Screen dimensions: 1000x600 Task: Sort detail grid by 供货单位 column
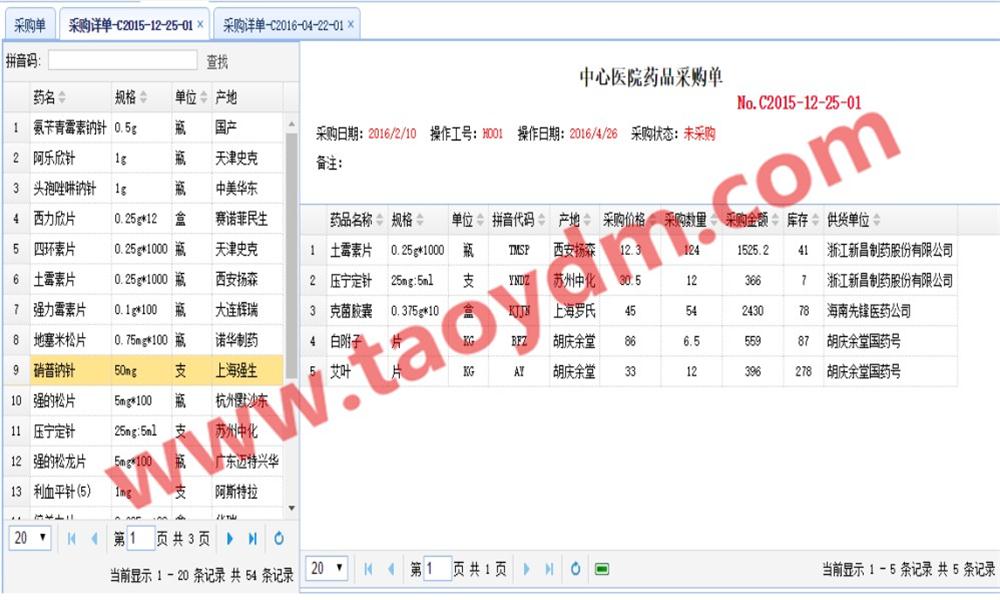click(x=848, y=220)
